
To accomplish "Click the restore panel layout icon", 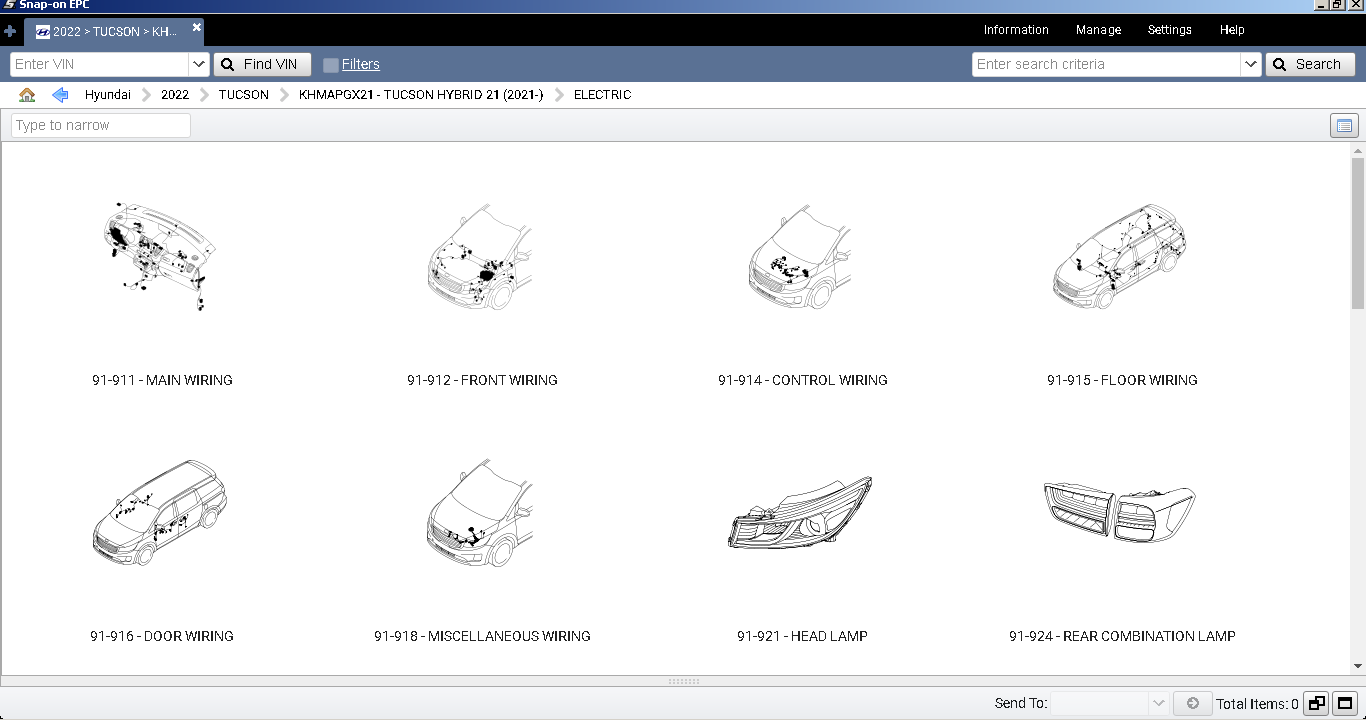I will 1316,704.
